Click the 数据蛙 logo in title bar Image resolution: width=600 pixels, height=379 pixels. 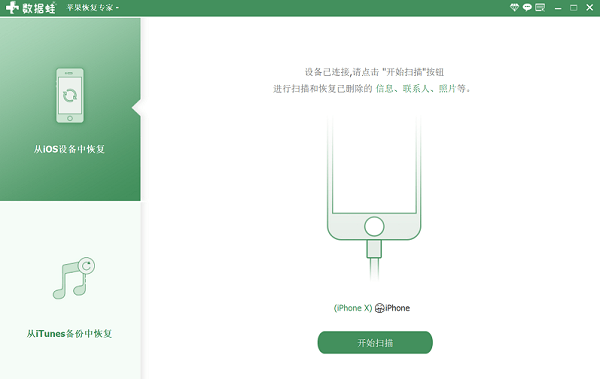[31, 7]
